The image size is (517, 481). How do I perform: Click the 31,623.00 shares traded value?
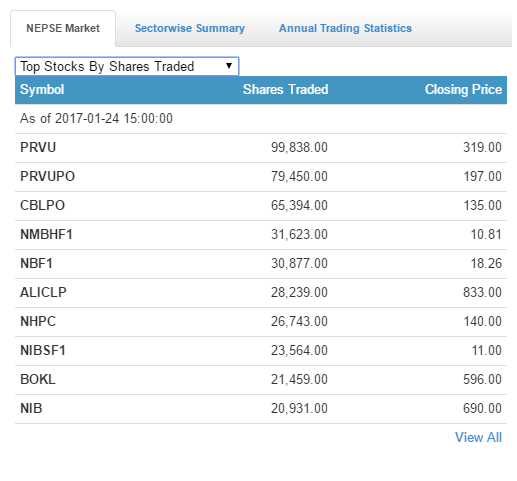tap(299, 234)
